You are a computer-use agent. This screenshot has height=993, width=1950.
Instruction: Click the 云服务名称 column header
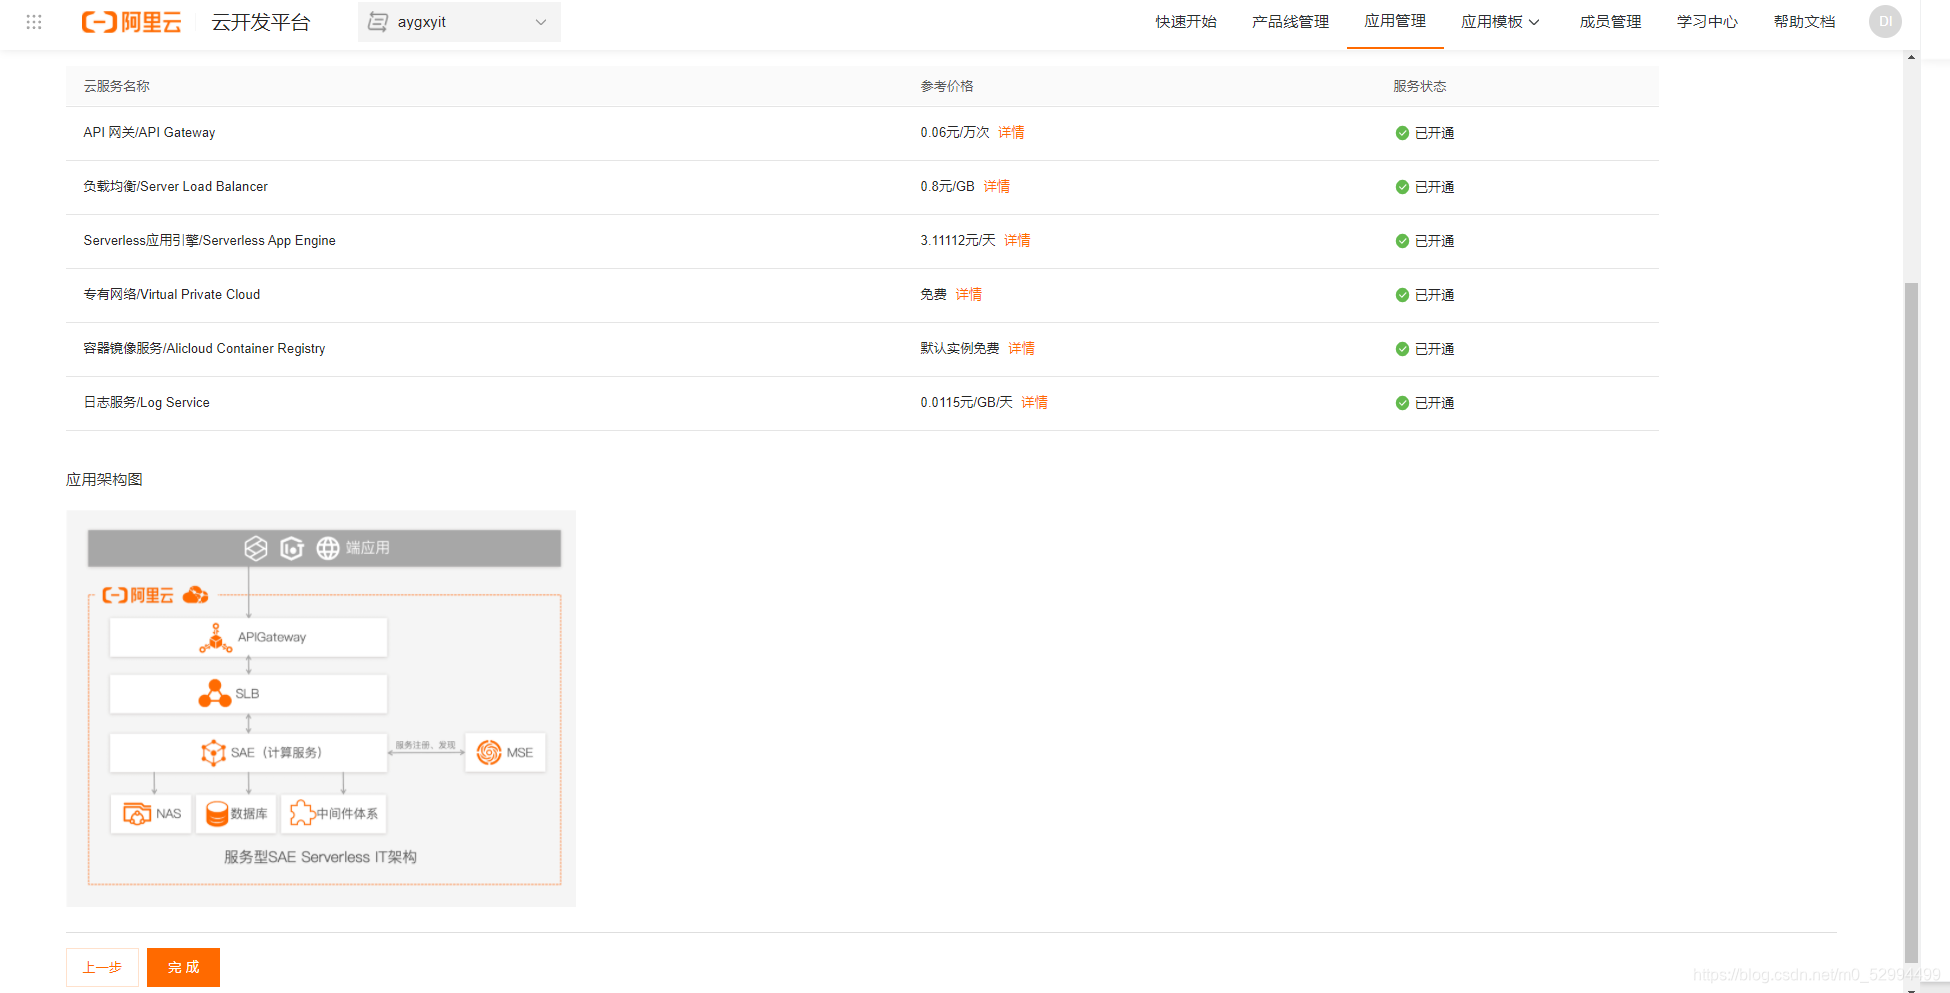coord(117,86)
